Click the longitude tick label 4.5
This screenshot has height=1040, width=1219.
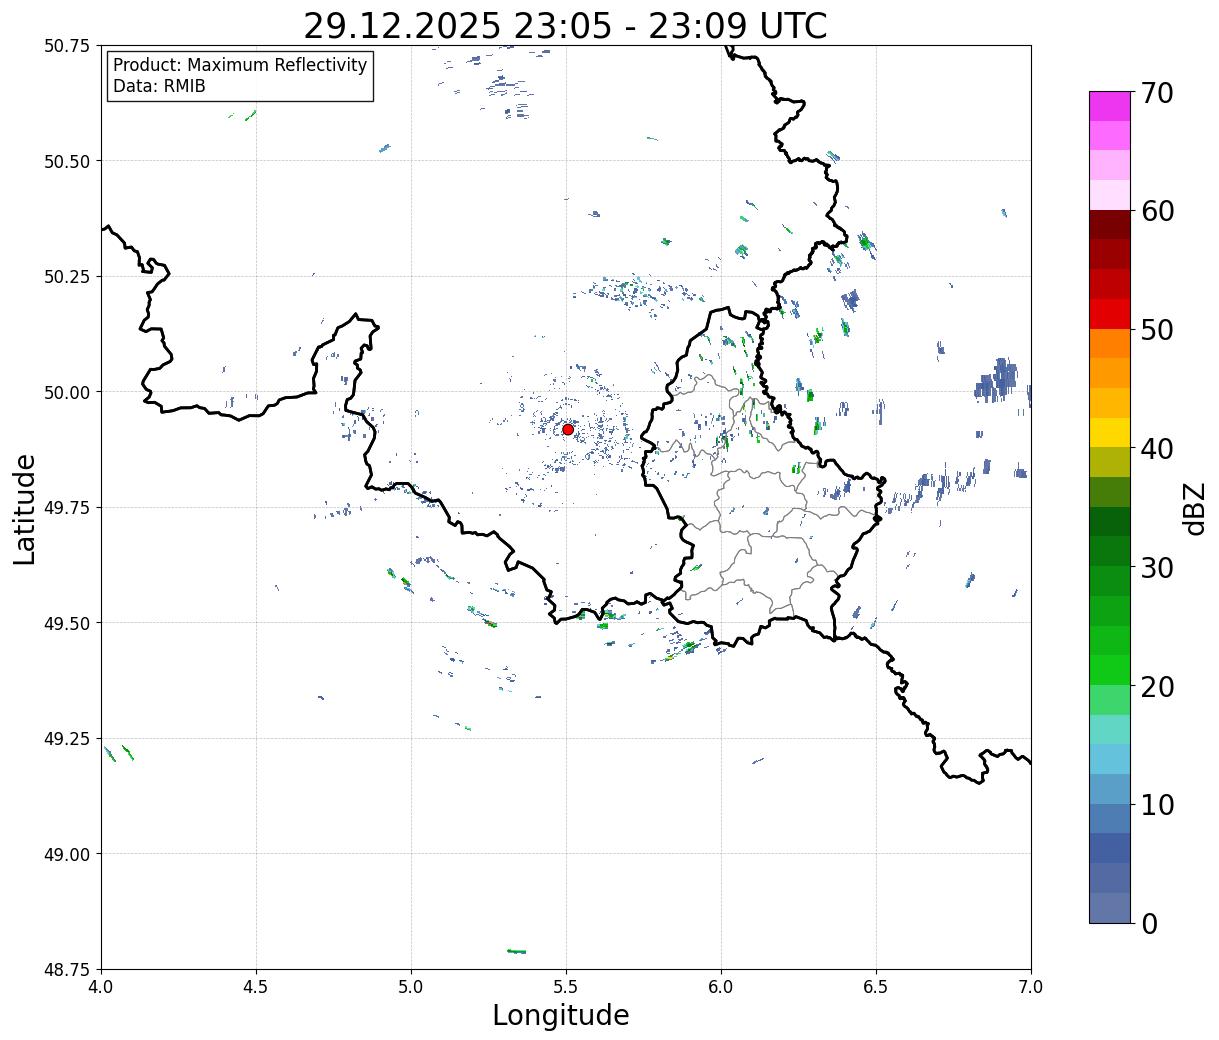256,987
